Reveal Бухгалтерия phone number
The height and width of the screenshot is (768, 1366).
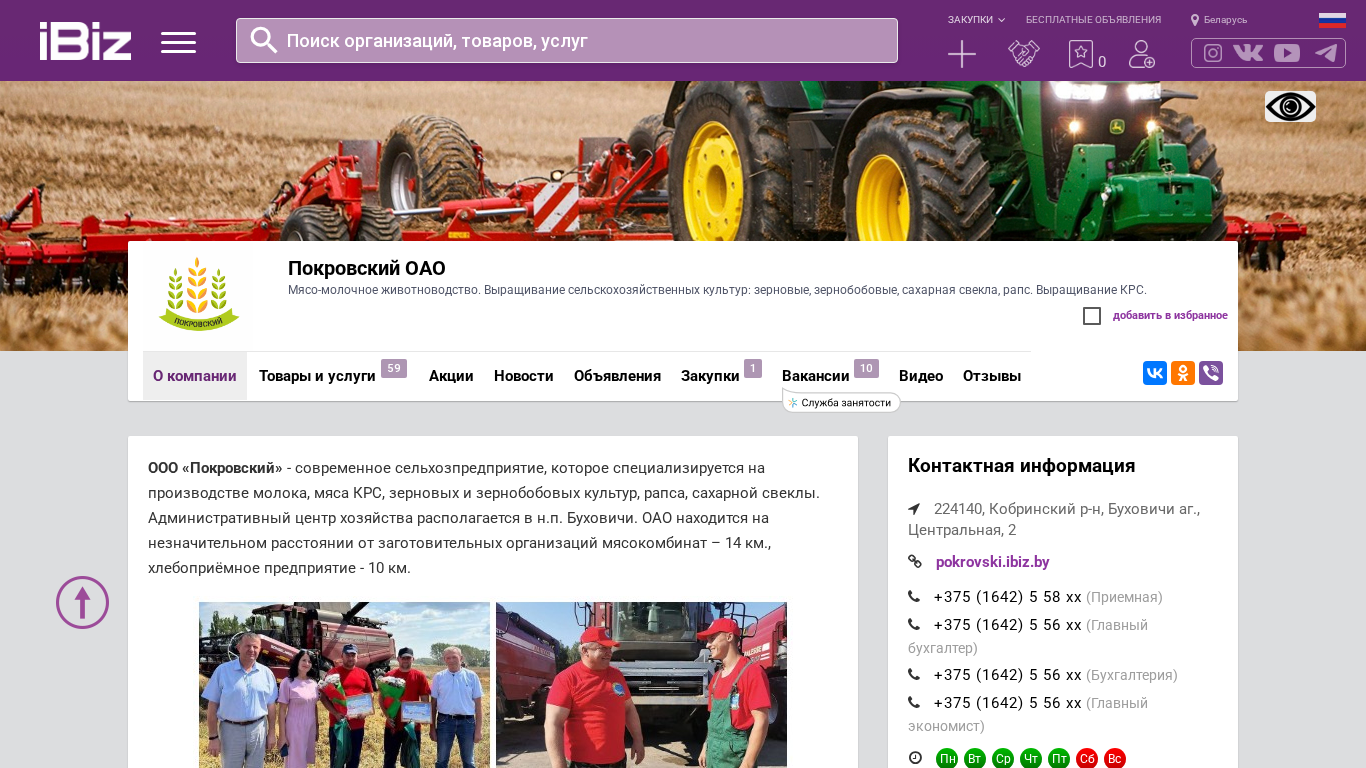(1007, 675)
